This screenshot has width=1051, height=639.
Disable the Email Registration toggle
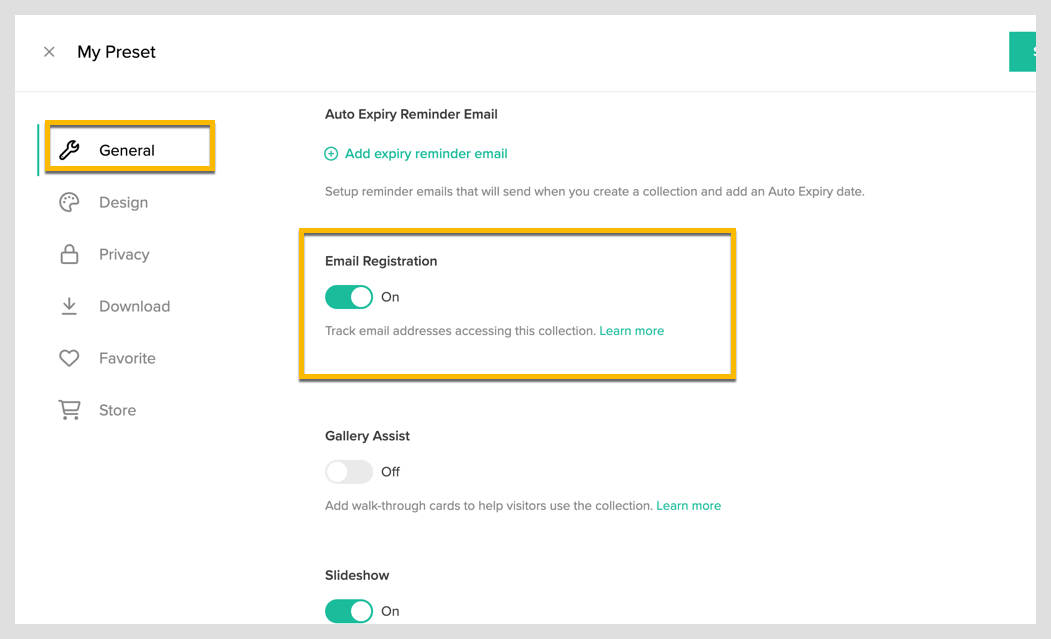349,297
